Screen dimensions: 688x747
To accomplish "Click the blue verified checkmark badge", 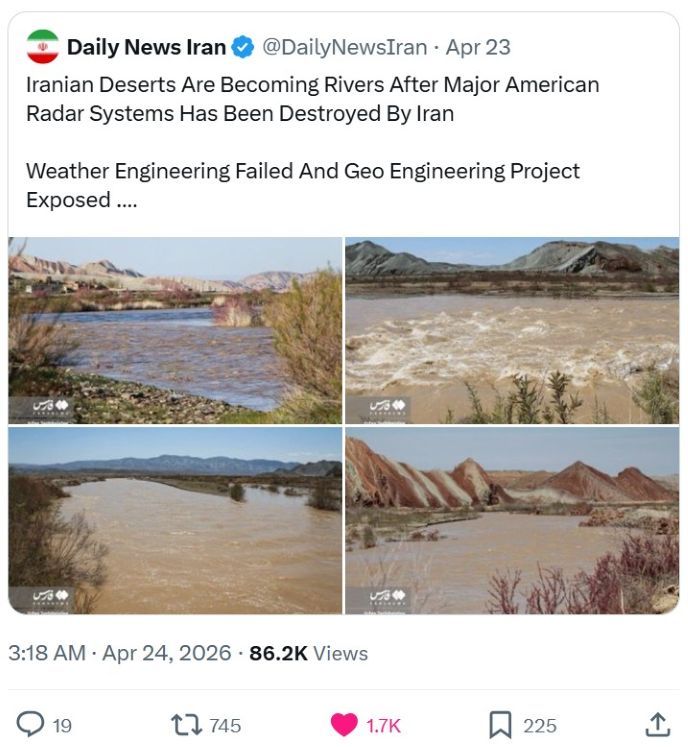I will [x=243, y=47].
